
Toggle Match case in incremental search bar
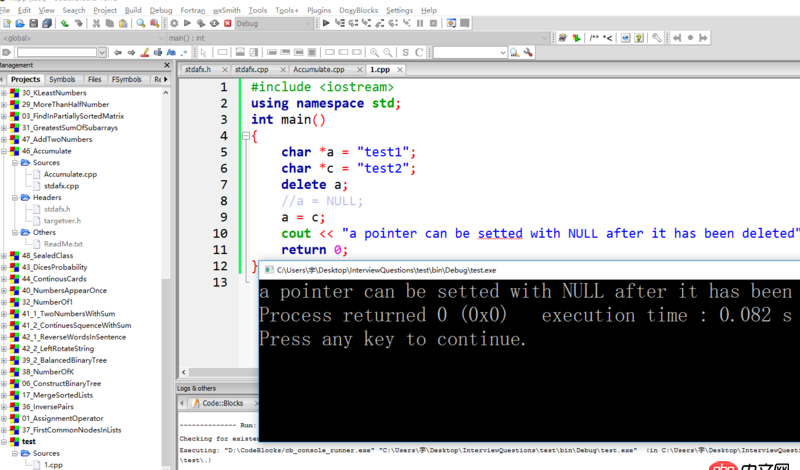pyautogui.click(x=171, y=53)
